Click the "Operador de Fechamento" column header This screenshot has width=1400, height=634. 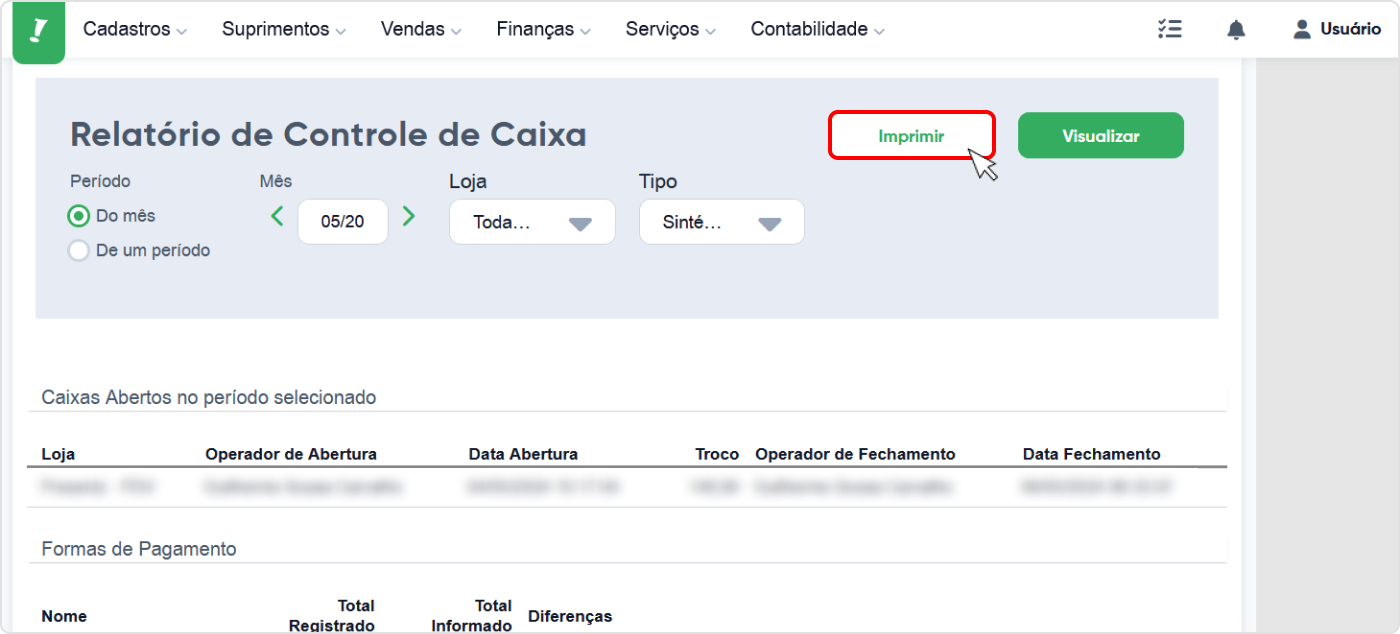tap(855, 454)
